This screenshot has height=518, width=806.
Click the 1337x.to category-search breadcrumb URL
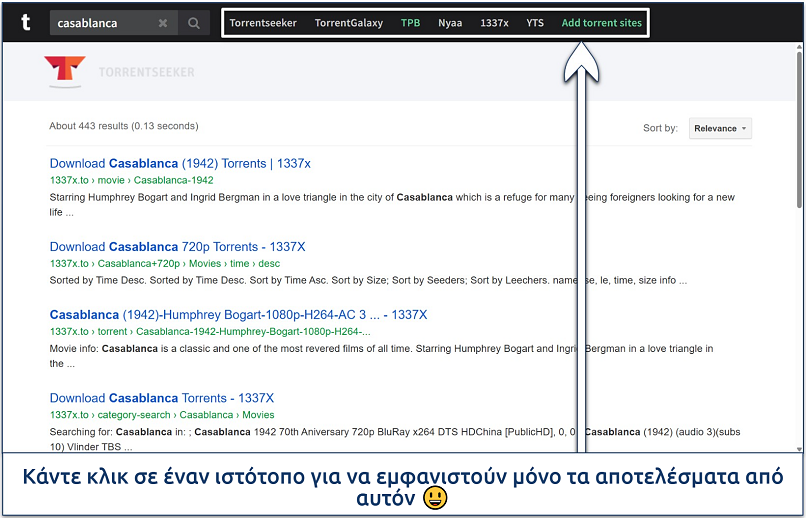(161, 415)
